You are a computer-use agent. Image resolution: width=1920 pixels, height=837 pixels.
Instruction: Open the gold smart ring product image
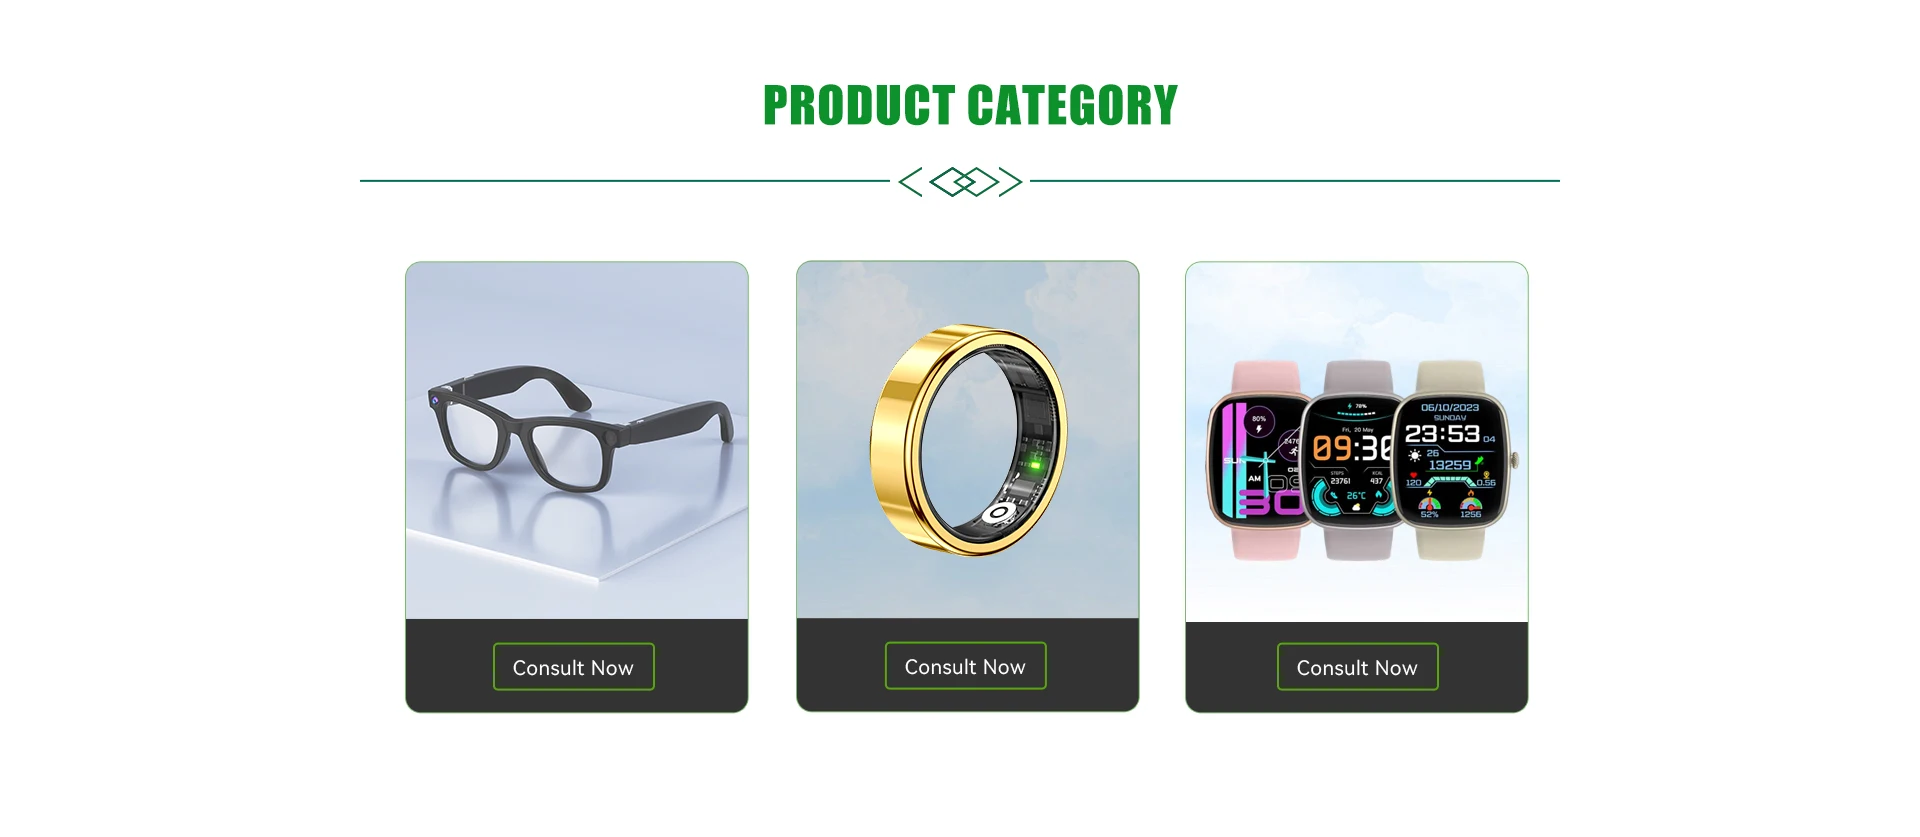(967, 440)
